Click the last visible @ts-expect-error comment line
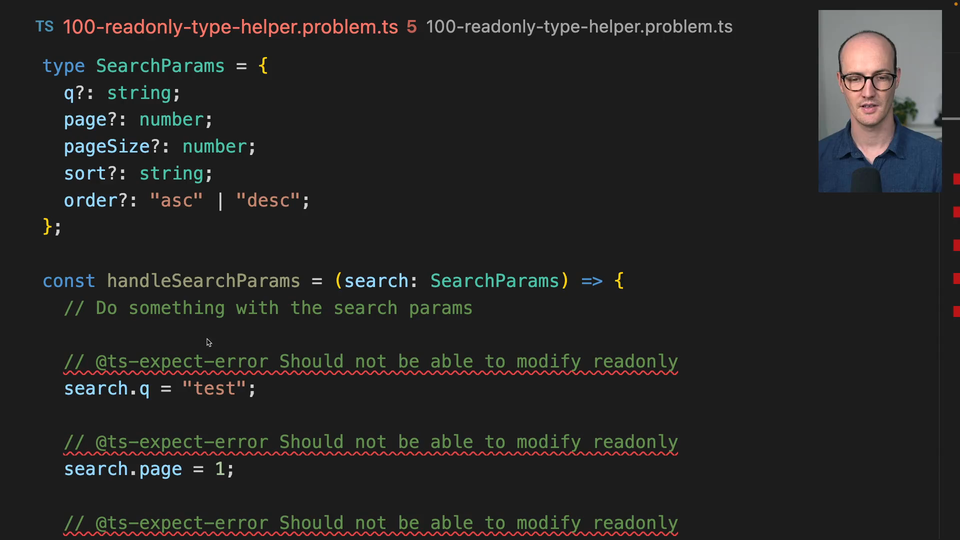Screen dimensions: 960x540 point(370,523)
